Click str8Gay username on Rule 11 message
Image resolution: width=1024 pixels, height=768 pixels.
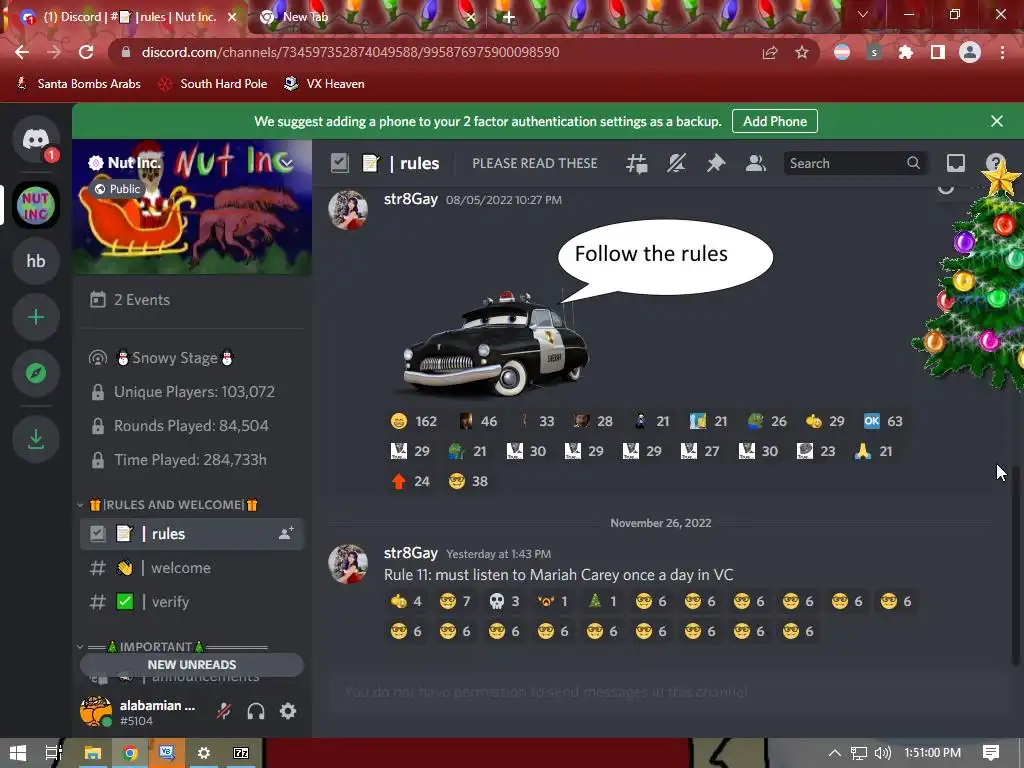point(411,553)
